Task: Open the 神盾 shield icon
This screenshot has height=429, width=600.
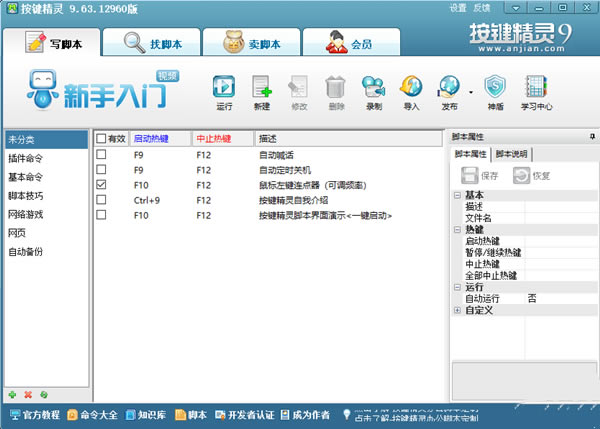Action: [x=494, y=87]
